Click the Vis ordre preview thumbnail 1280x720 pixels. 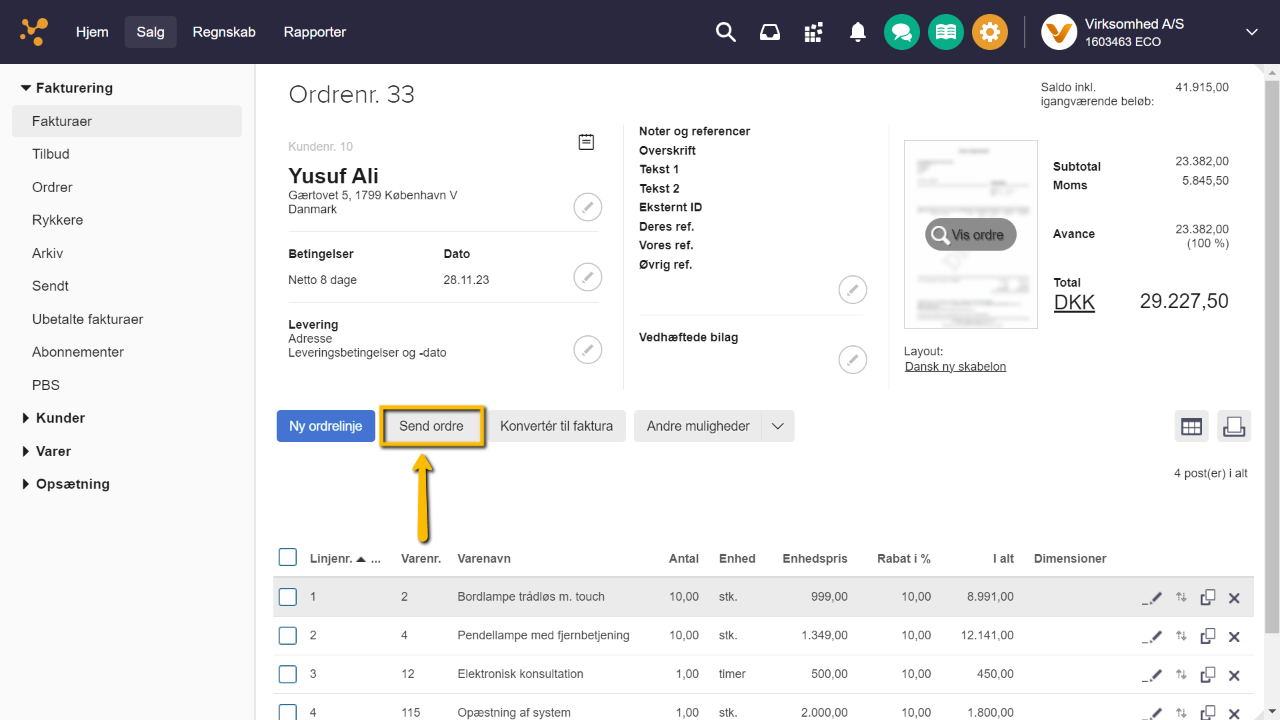970,235
